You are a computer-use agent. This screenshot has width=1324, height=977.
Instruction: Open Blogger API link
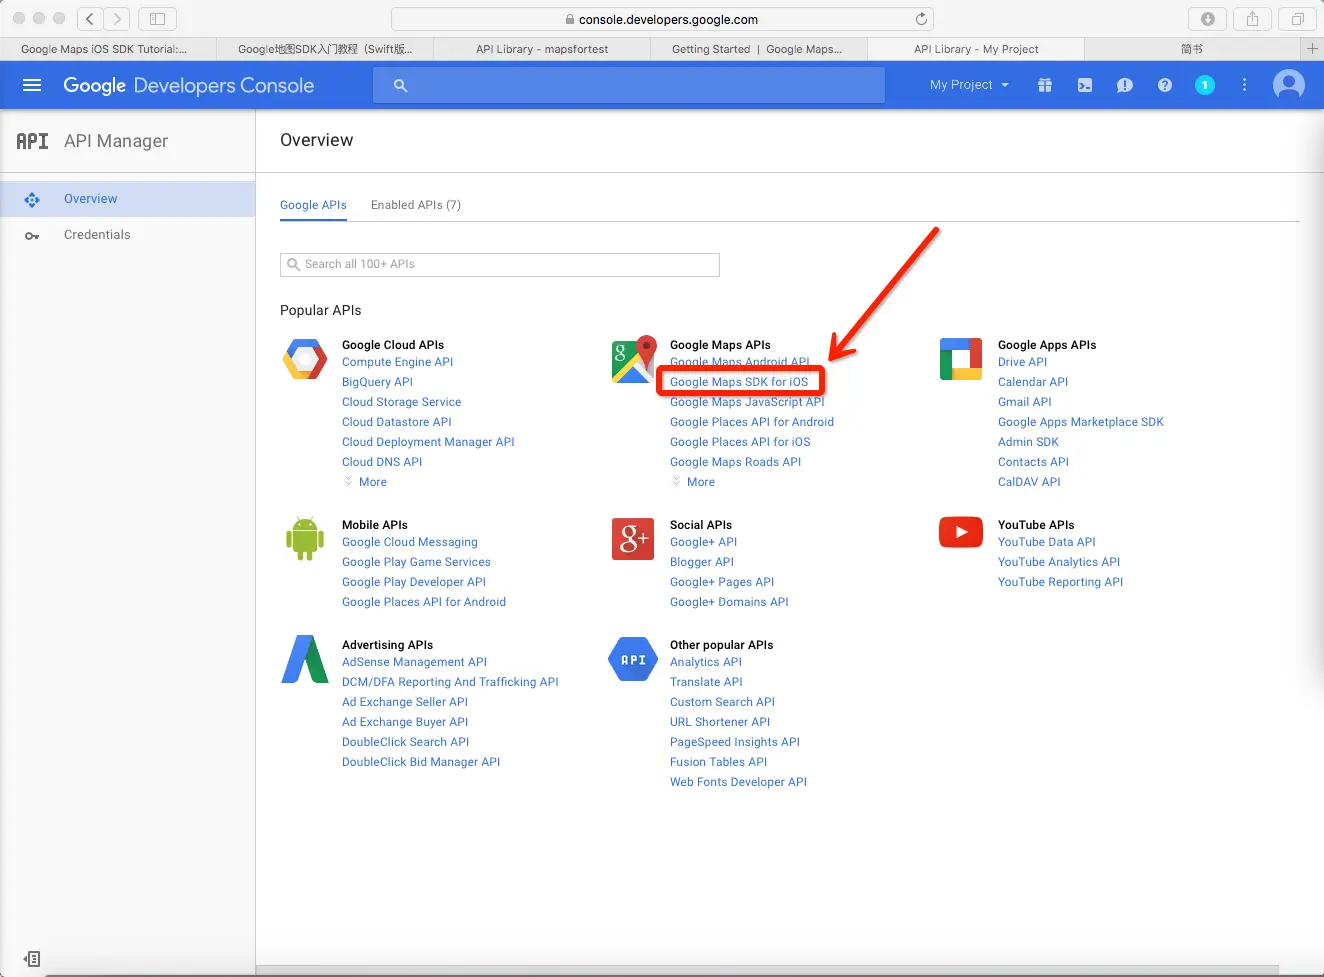(x=702, y=562)
